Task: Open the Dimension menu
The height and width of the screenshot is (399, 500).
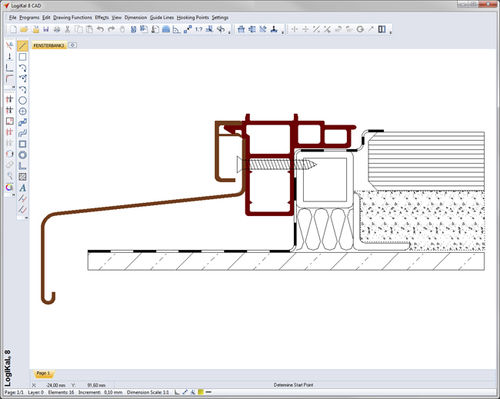Action: click(x=136, y=17)
